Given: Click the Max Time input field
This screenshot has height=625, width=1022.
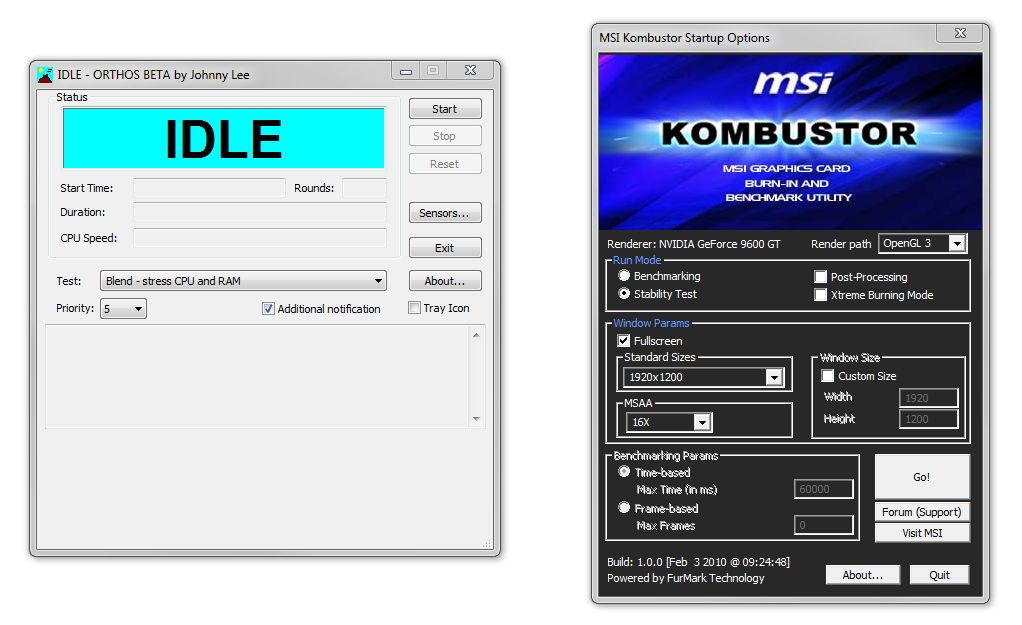Looking at the screenshot, I should pos(824,489).
